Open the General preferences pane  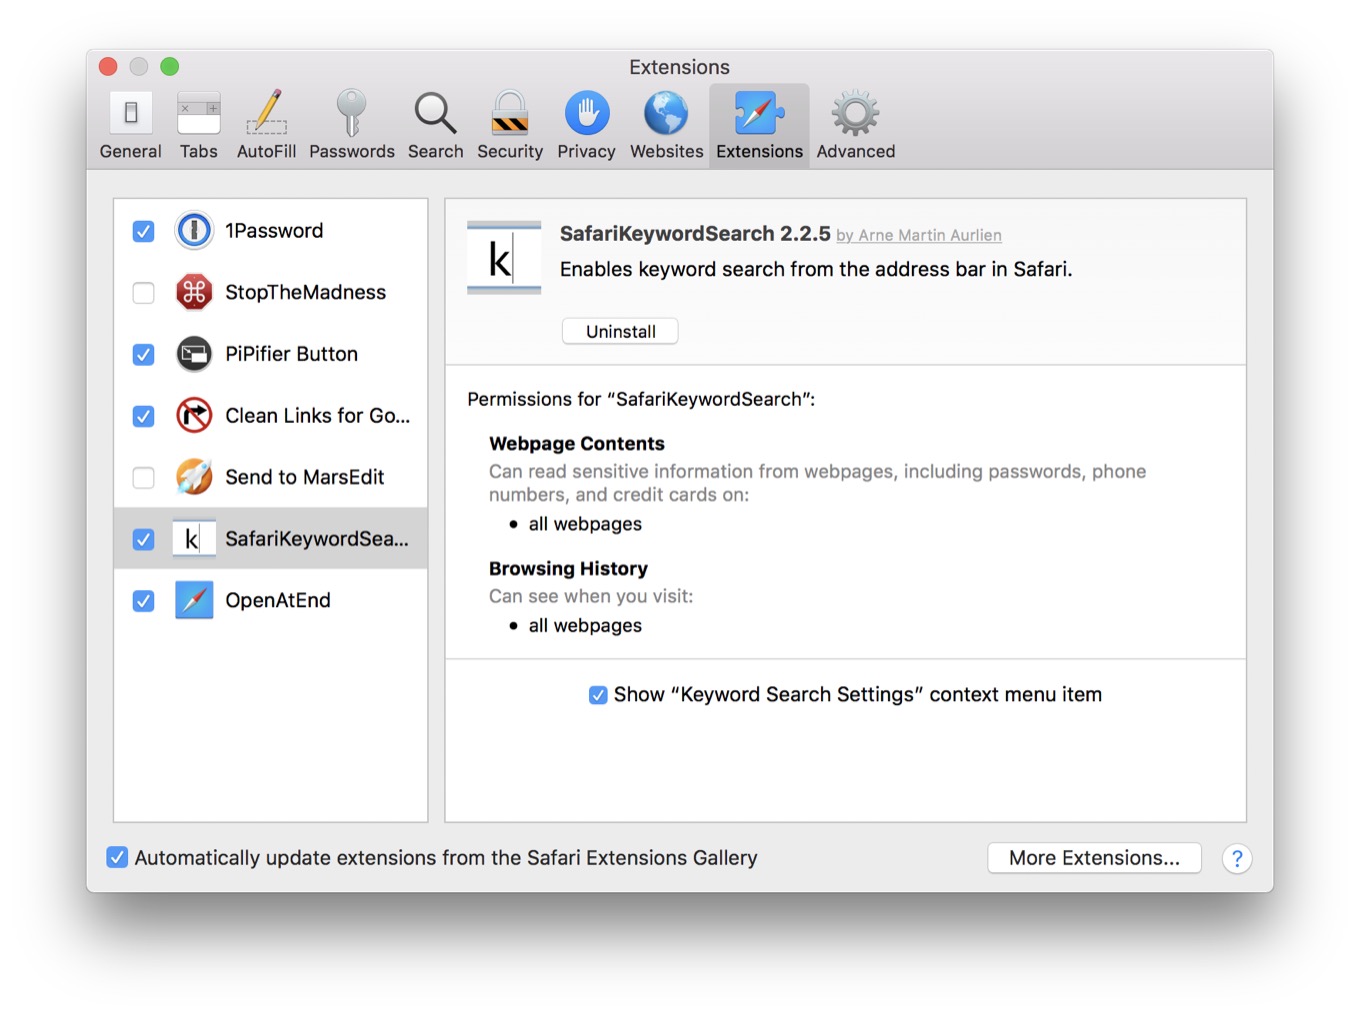[130, 125]
